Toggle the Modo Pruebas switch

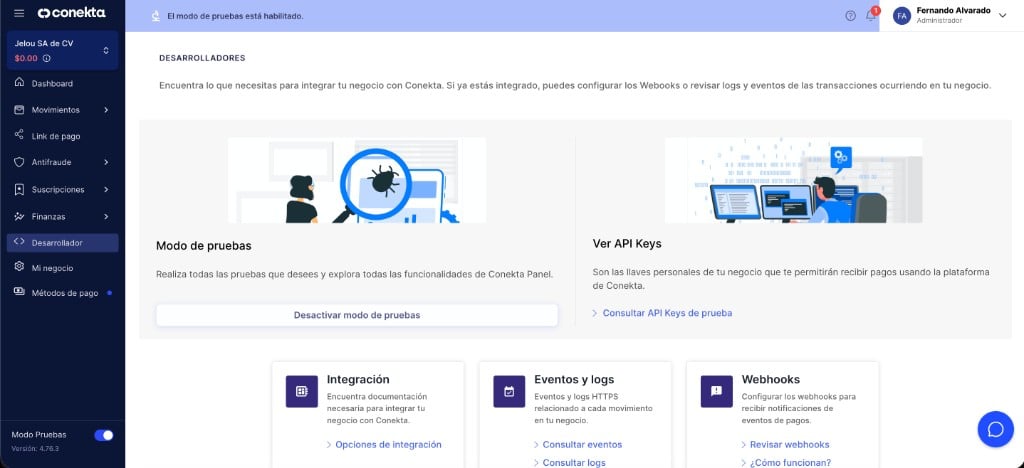coord(104,435)
